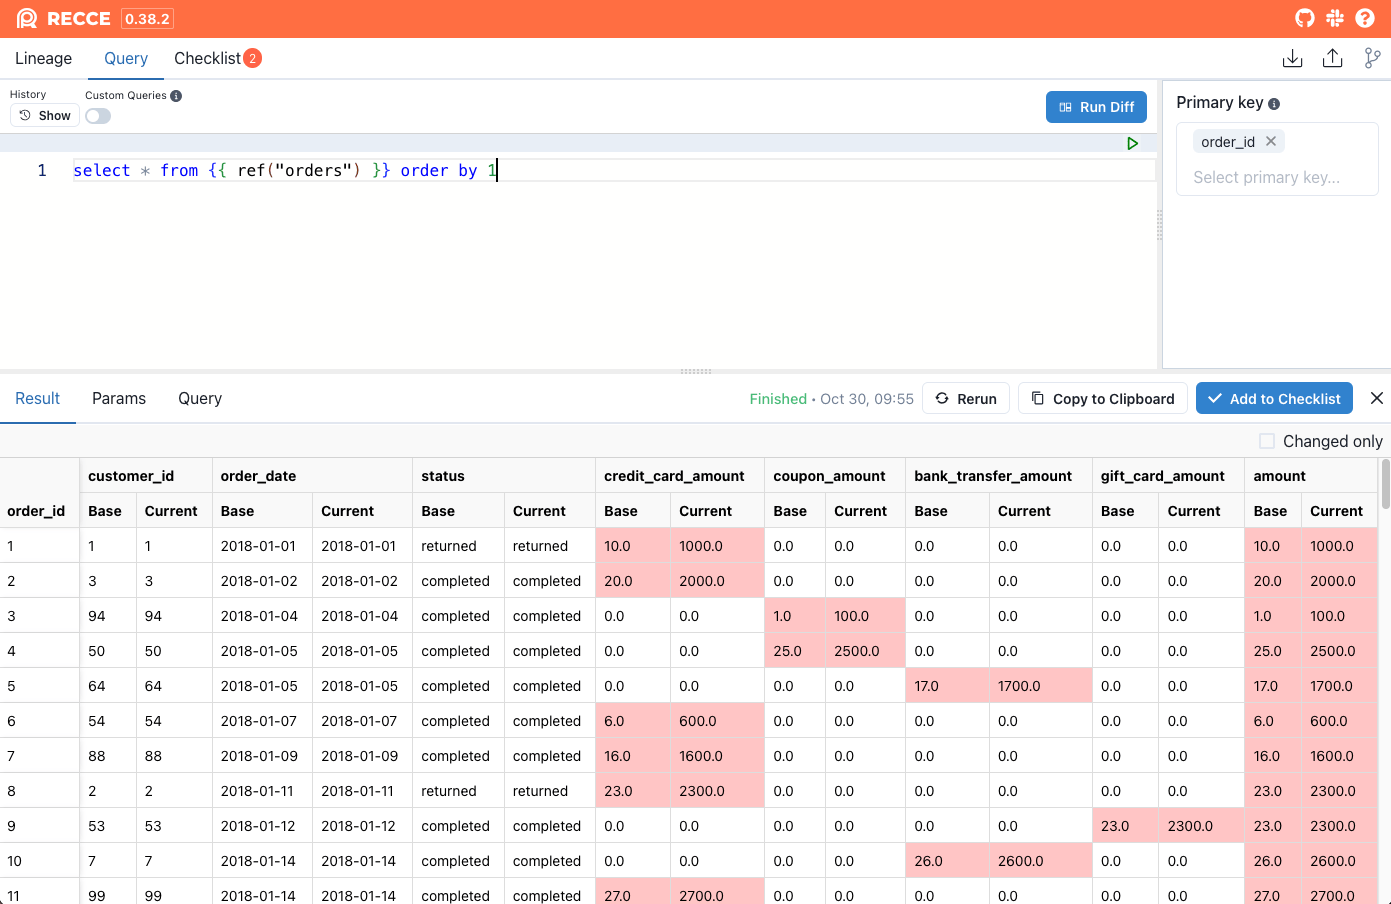Click credit card current cell 600.0
The width and height of the screenshot is (1391, 904).
click(x=717, y=721)
